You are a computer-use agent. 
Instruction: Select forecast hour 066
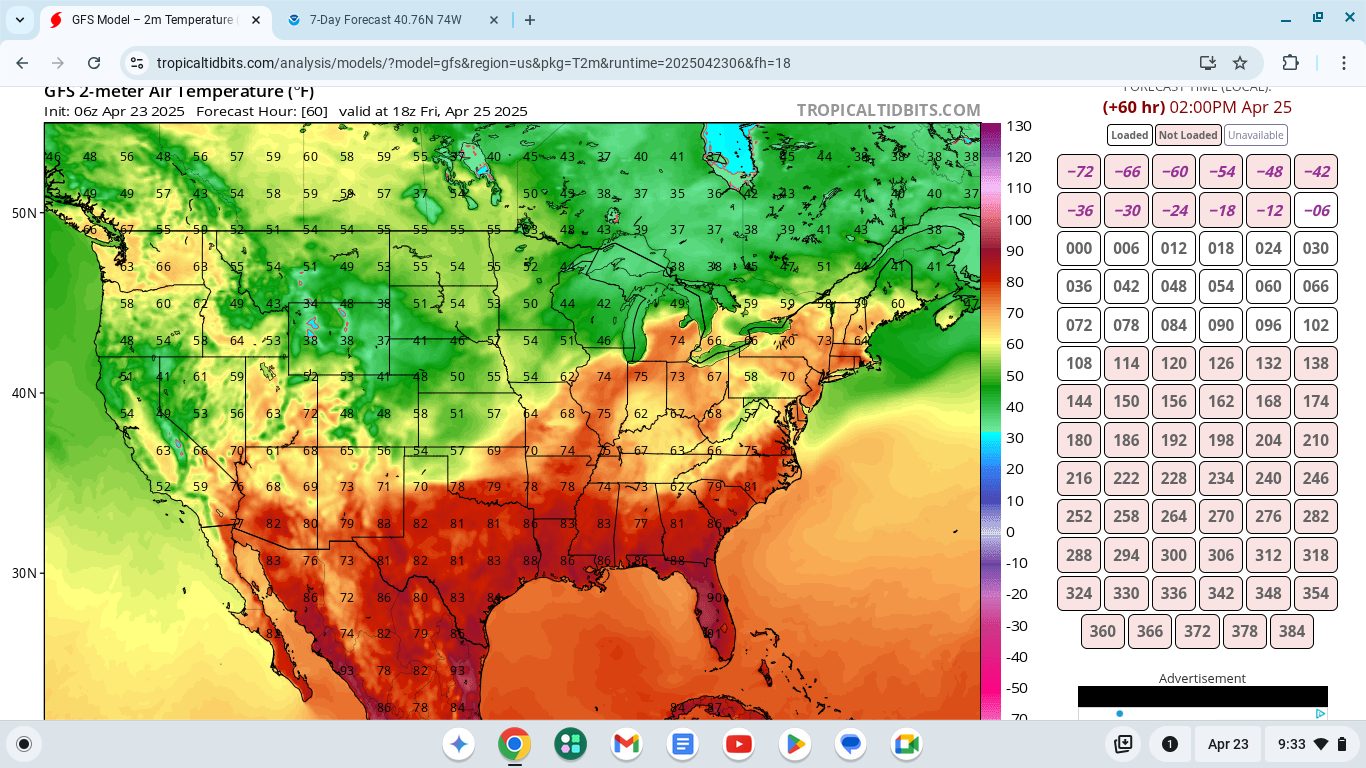click(x=1315, y=287)
